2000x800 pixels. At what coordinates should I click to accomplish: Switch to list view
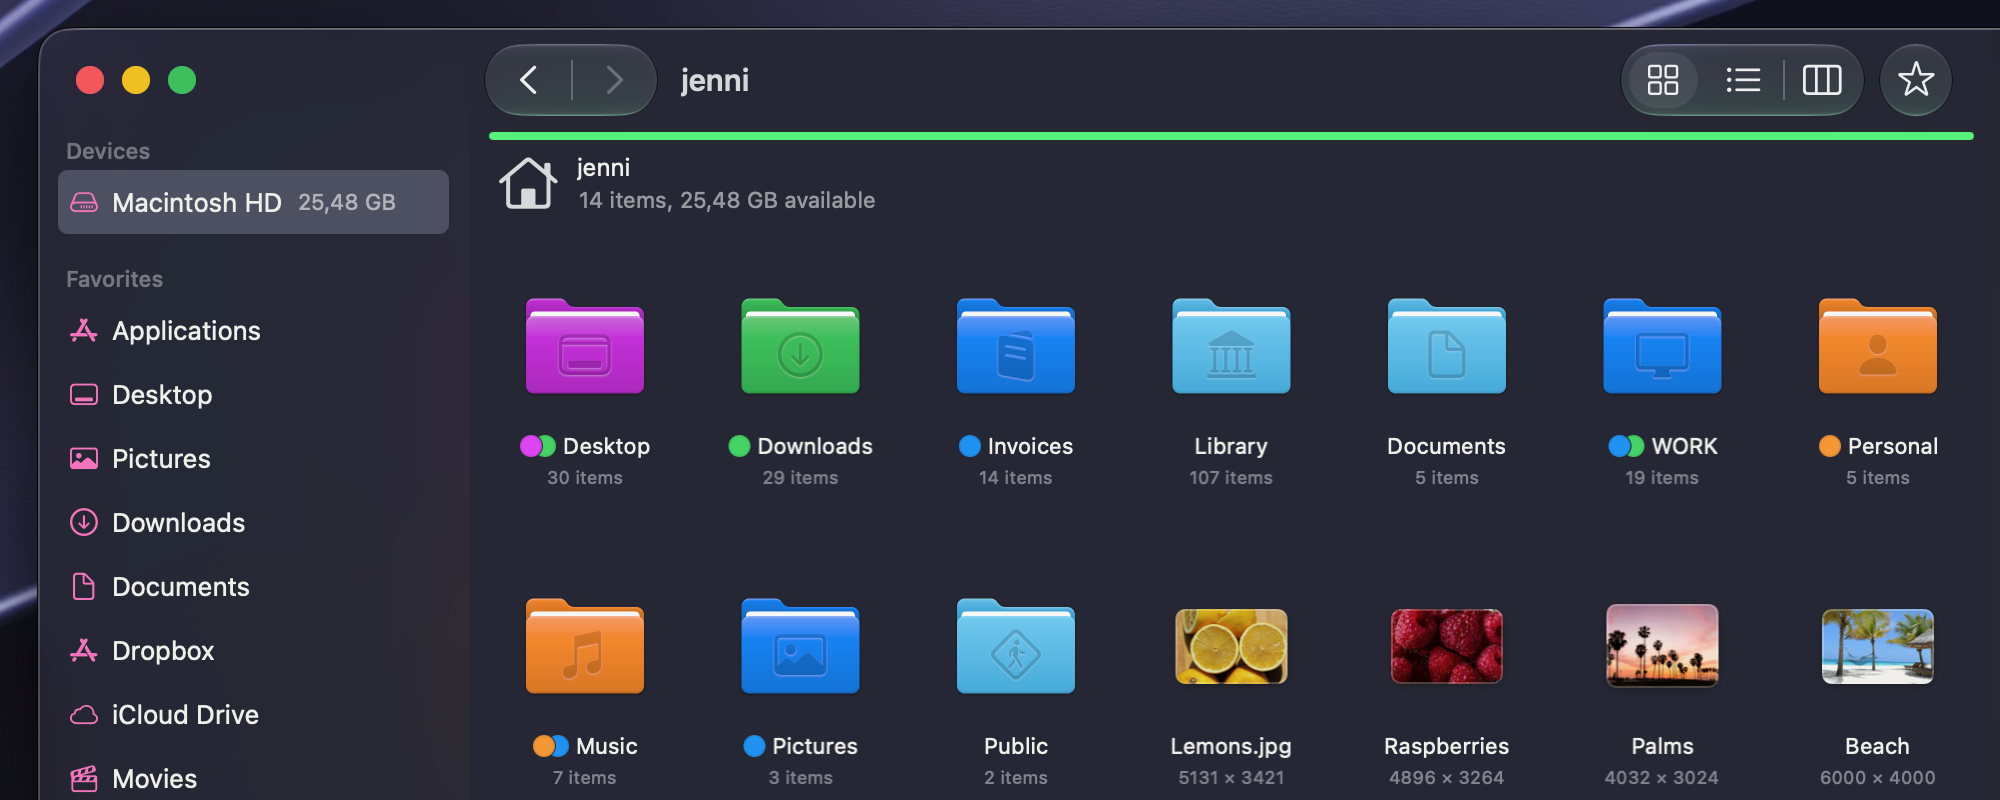point(1743,80)
